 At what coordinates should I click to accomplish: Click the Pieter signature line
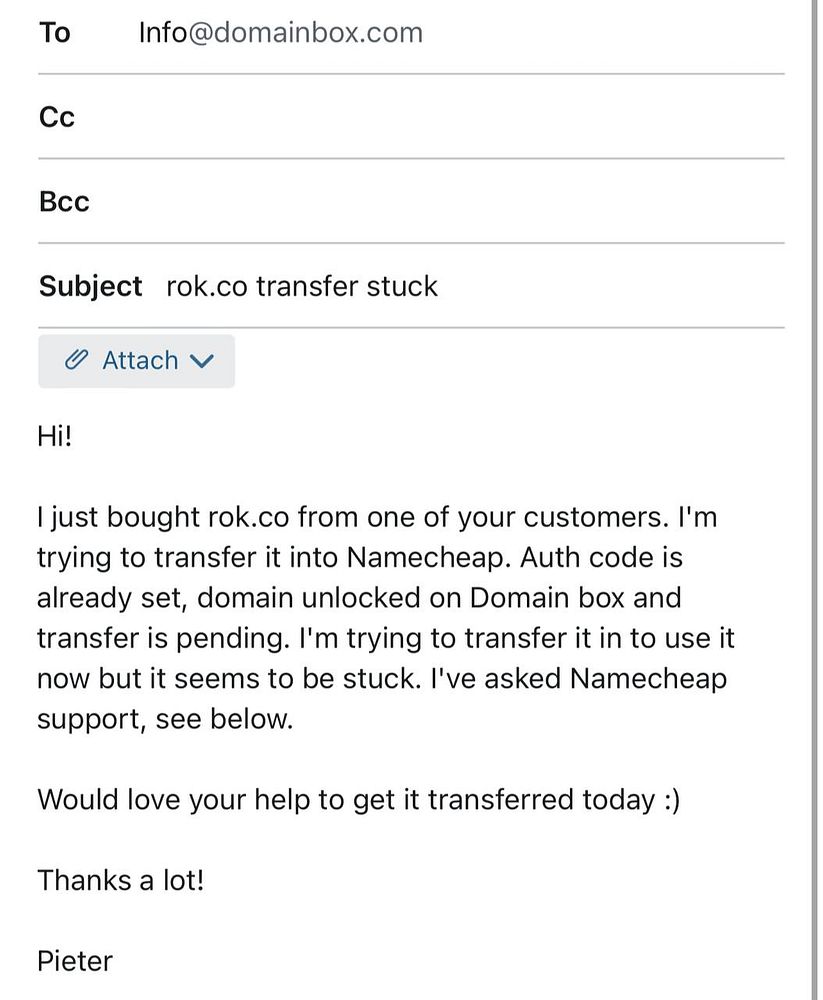[75, 960]
